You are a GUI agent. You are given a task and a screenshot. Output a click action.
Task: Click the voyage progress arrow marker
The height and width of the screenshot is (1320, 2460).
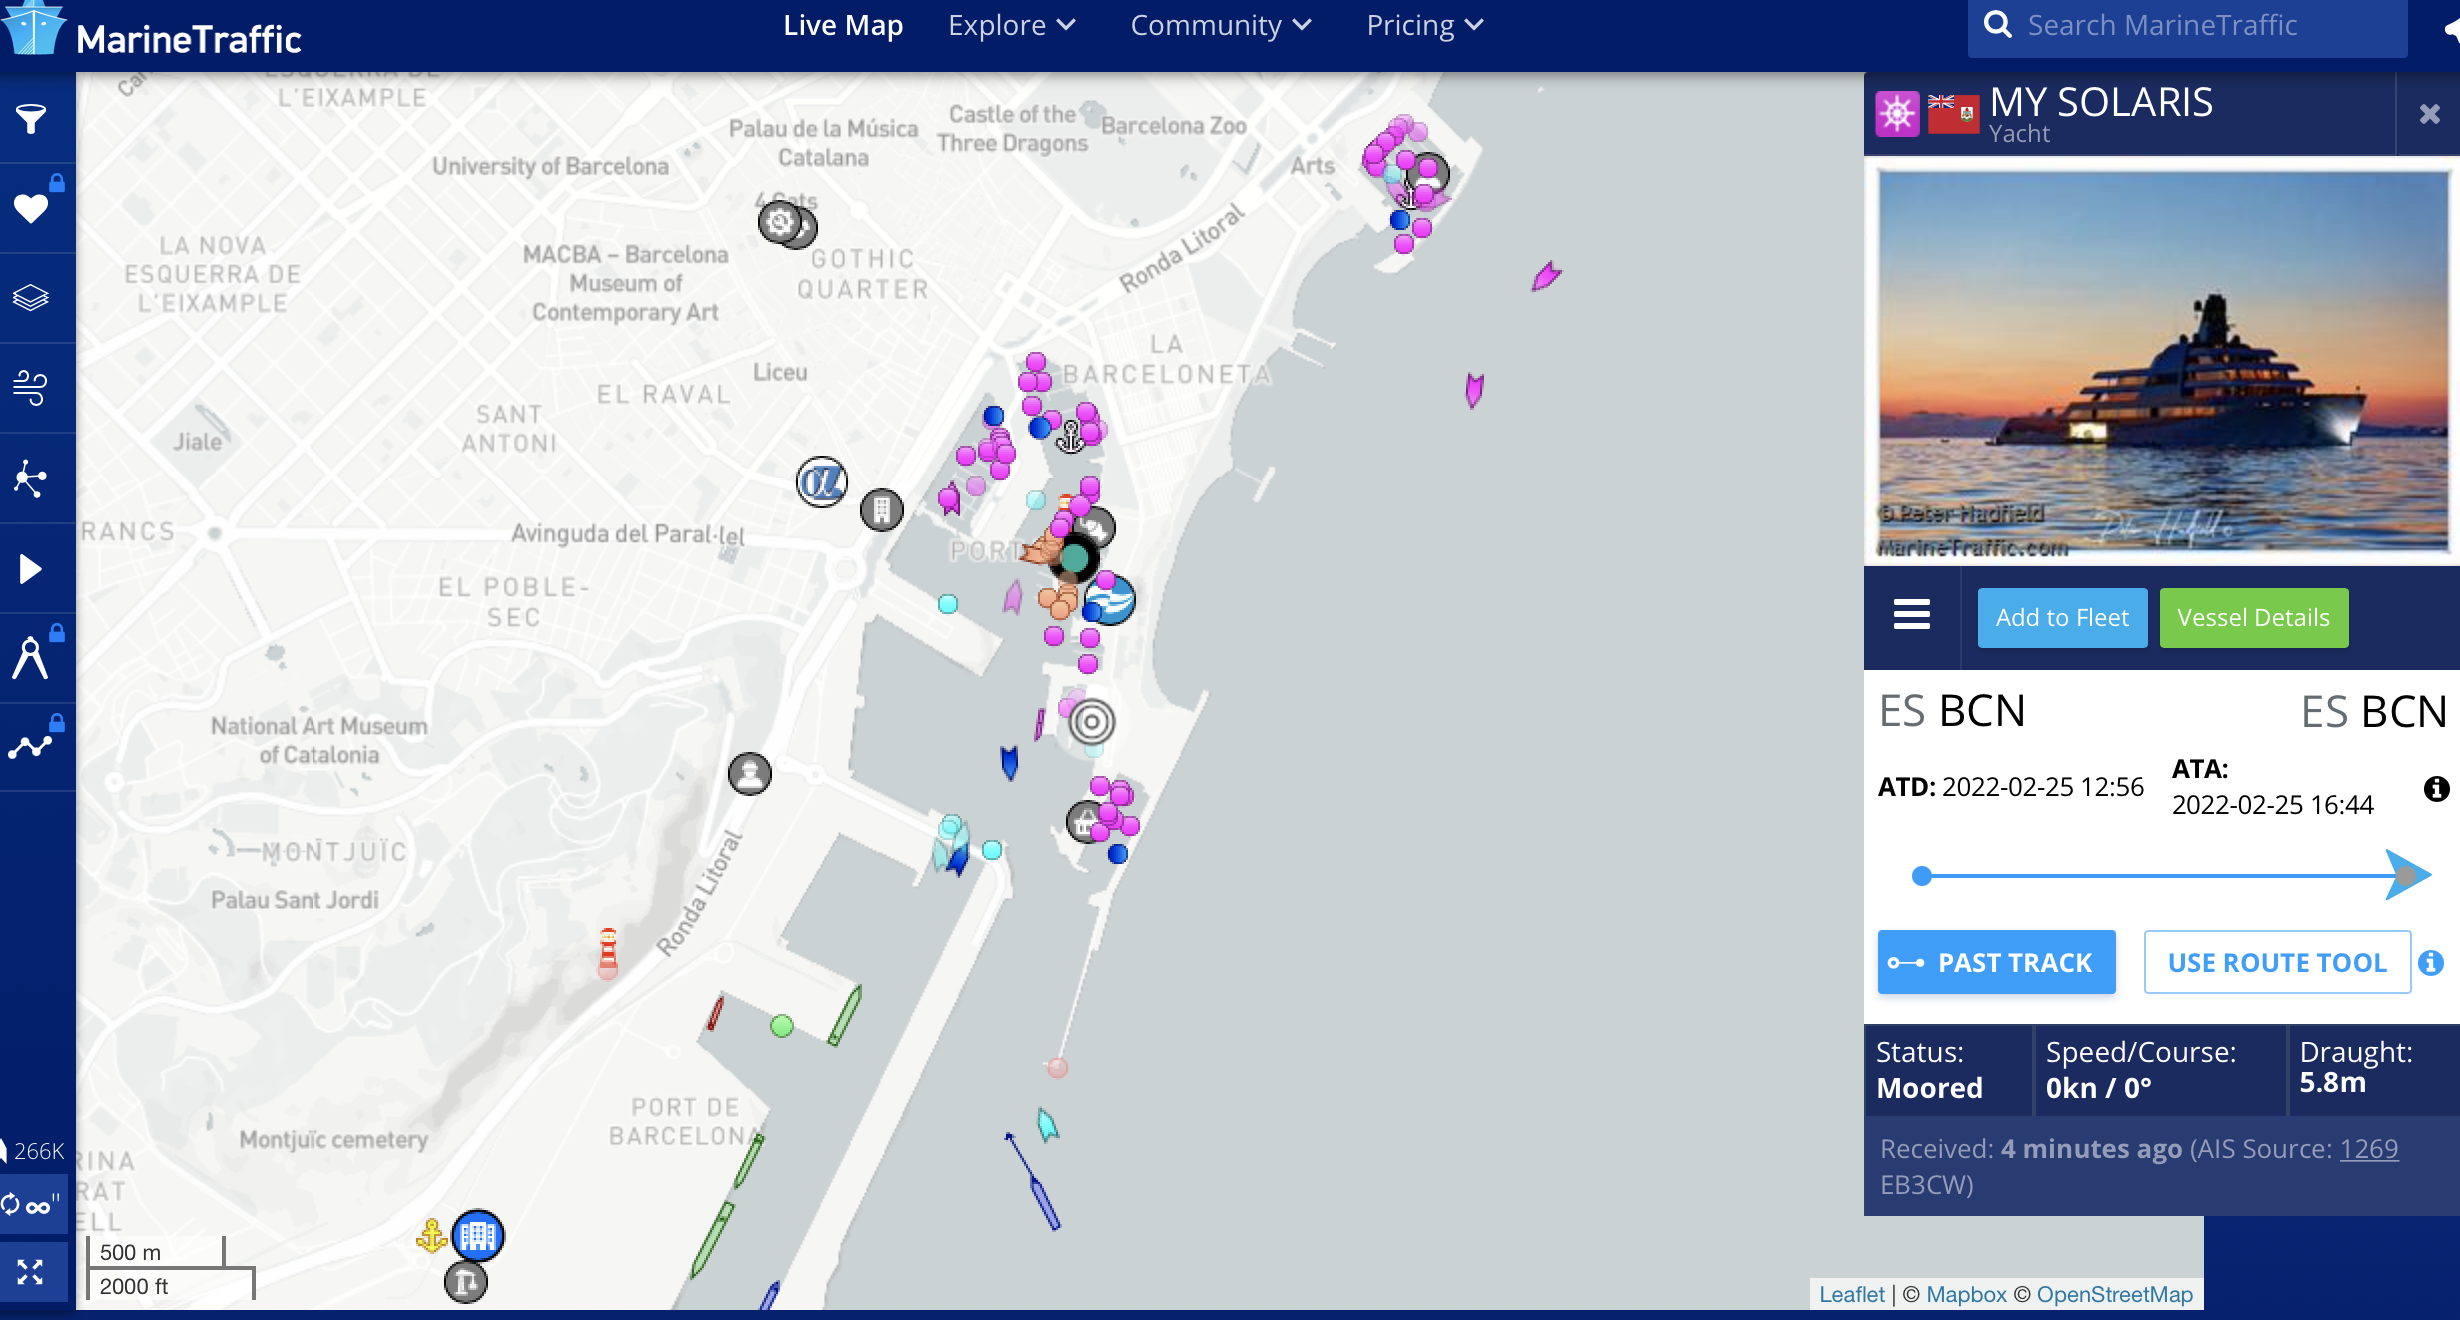click(2406, 875)
